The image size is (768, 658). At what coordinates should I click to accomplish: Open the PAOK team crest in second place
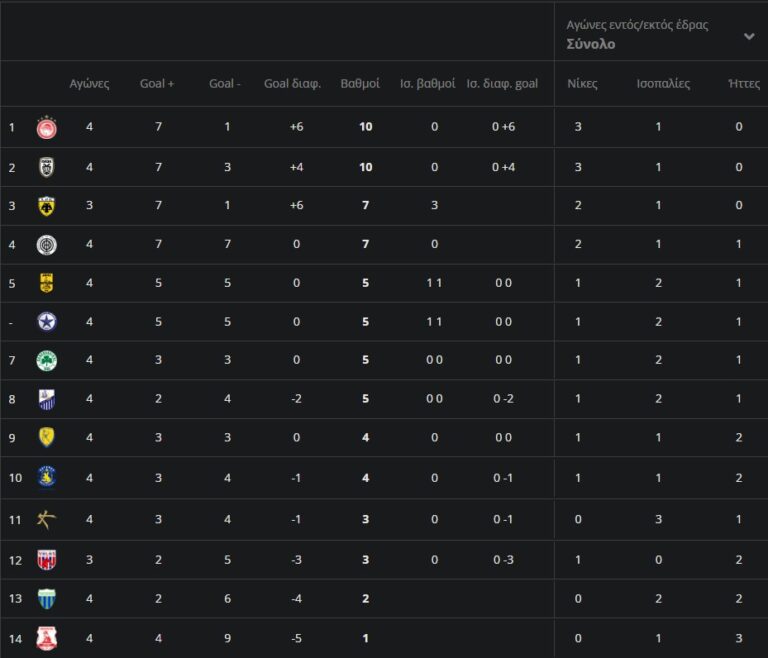[46, 167]
